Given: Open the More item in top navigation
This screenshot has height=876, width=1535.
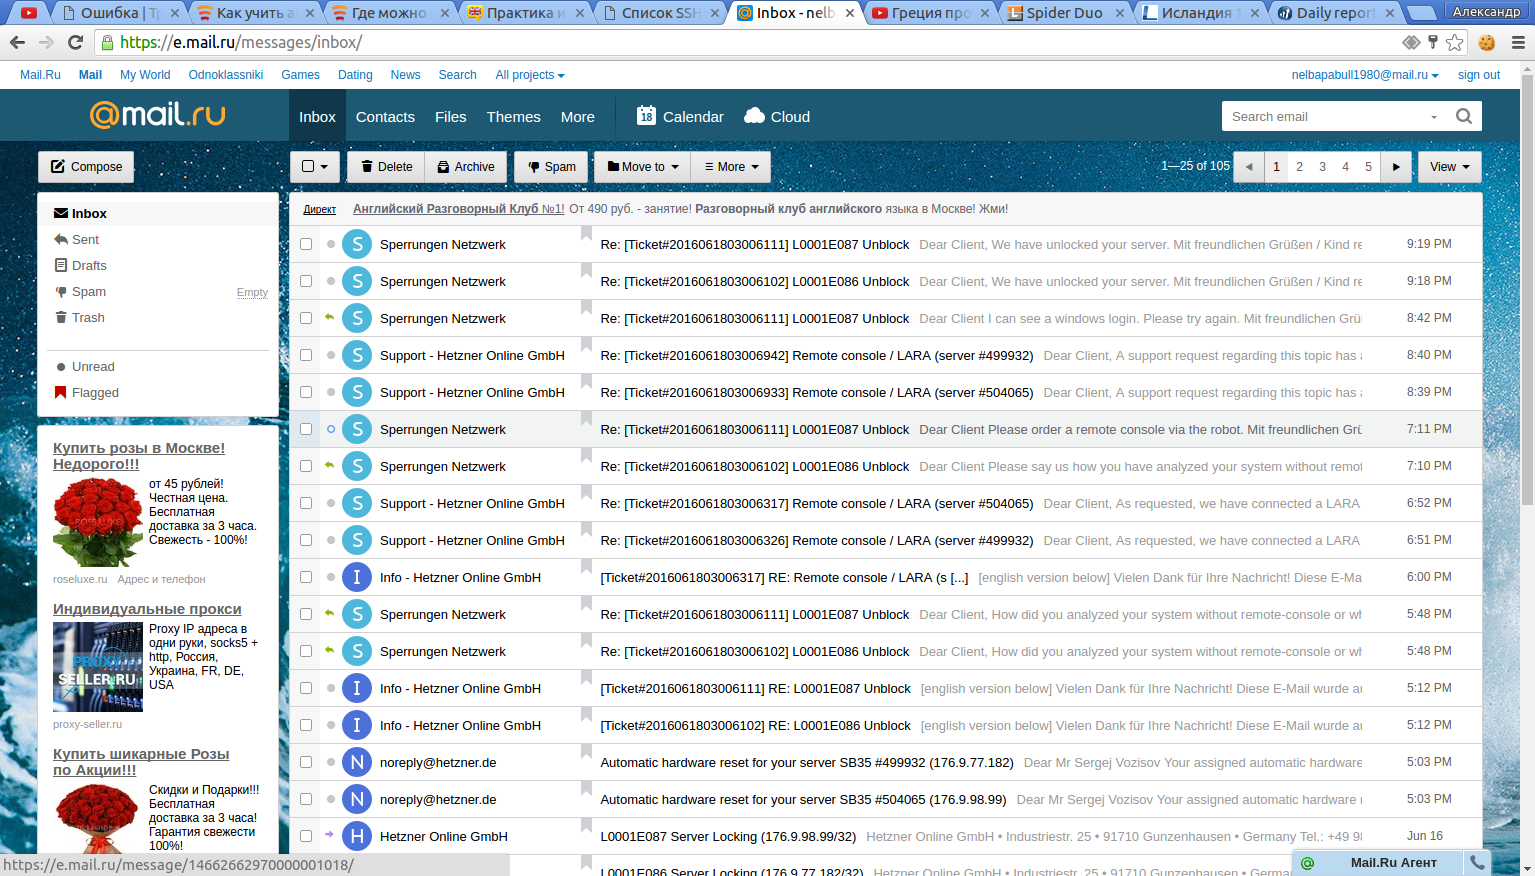Looking at the screenshot, I should tap(578, 116).
